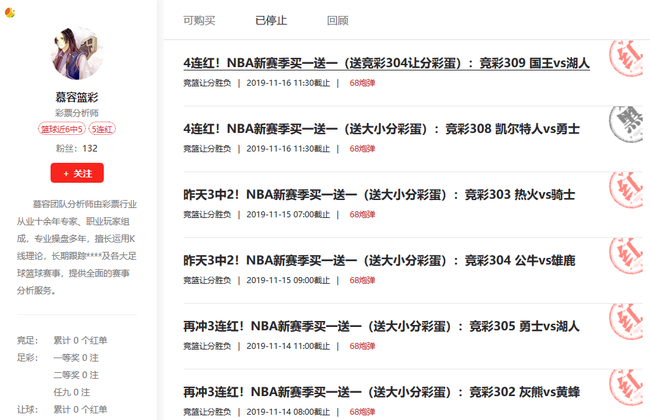Switch to the 可购买 tab
The height and width of the screenshot is (420, 650).
(199, 20)
